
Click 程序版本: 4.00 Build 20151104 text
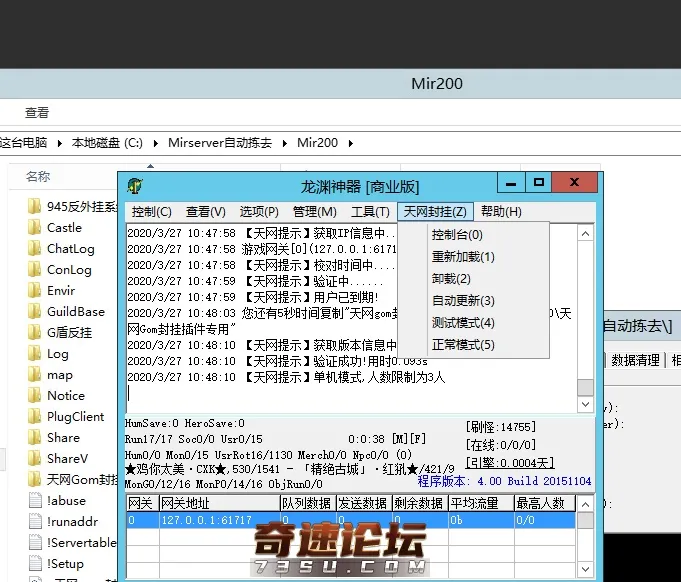click(x=504, y=481)
